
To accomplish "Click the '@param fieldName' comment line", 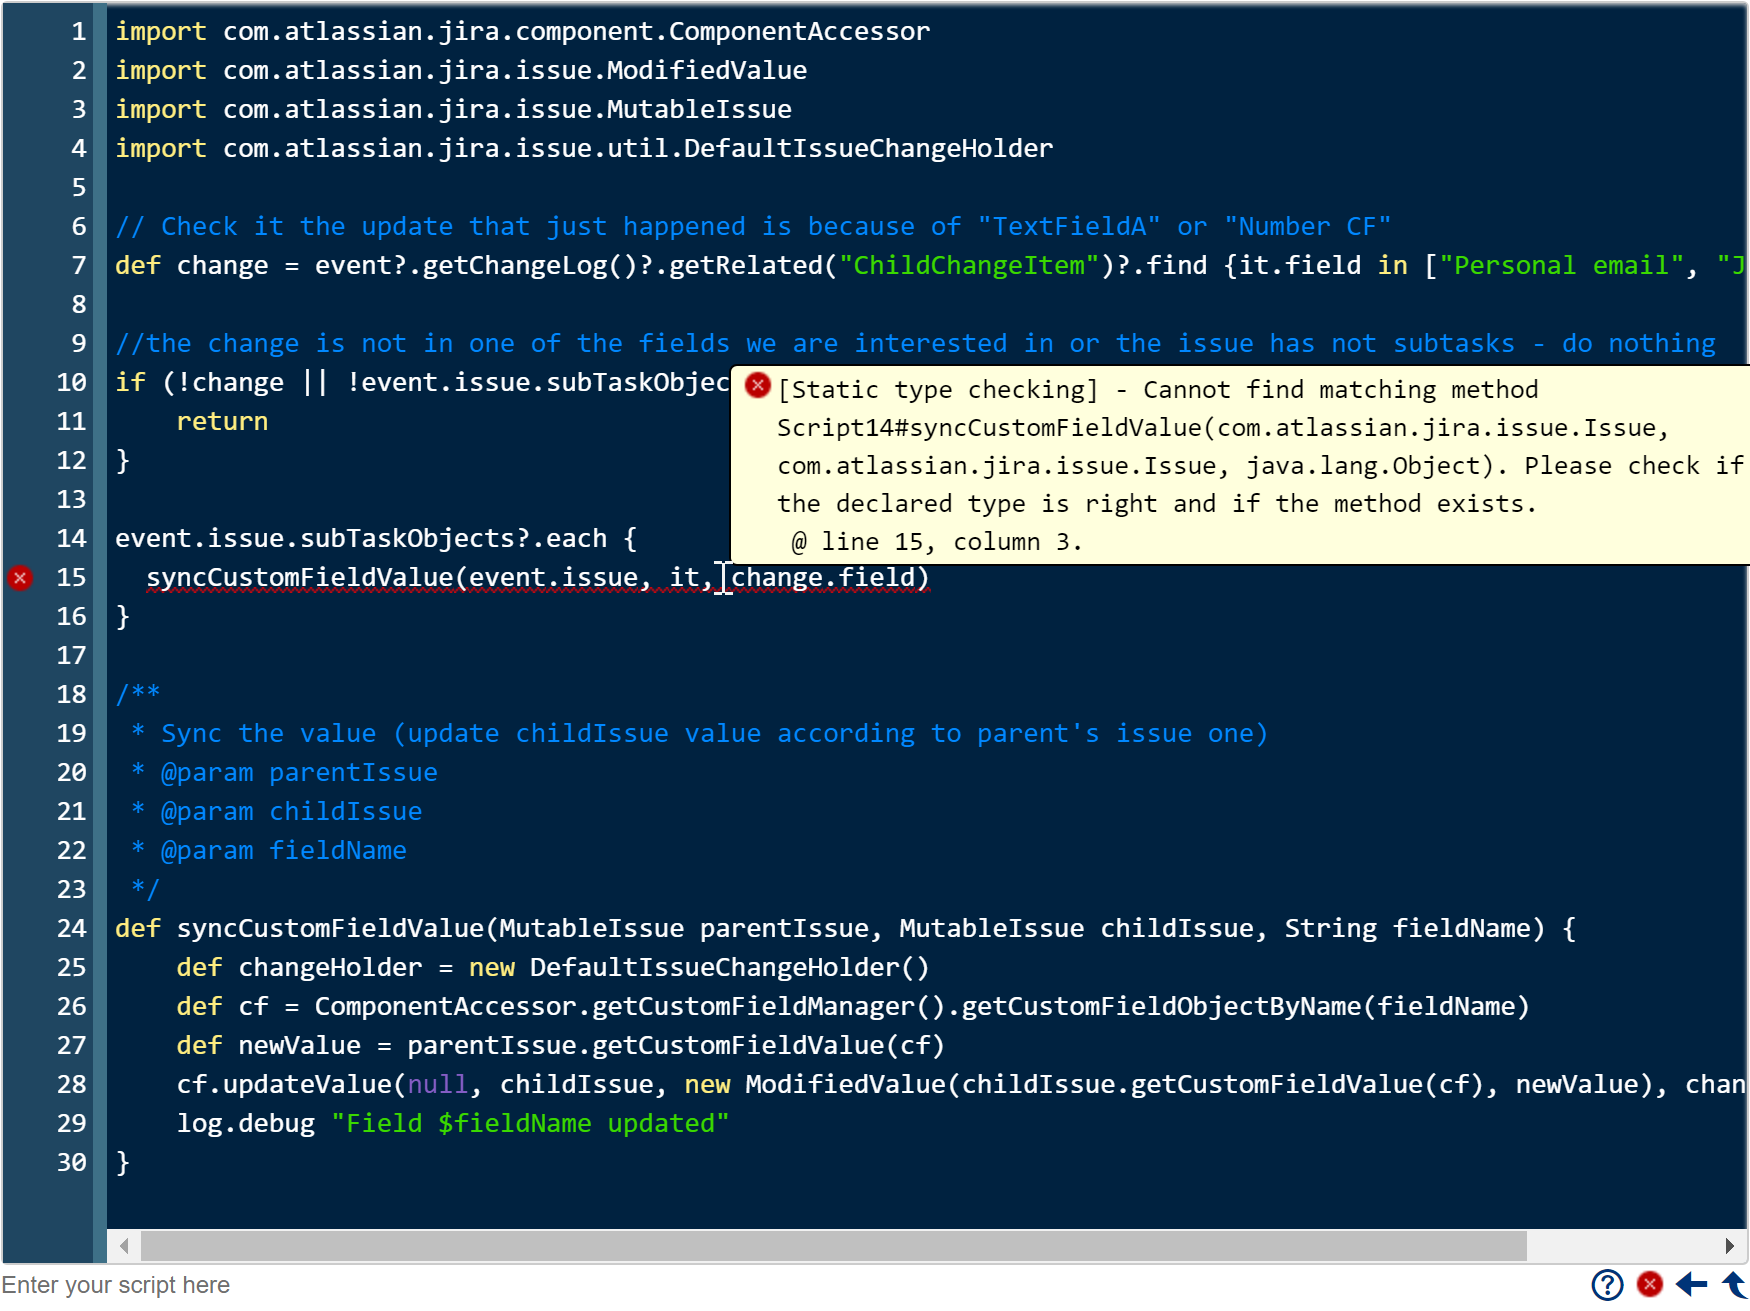I will (269, 850).
